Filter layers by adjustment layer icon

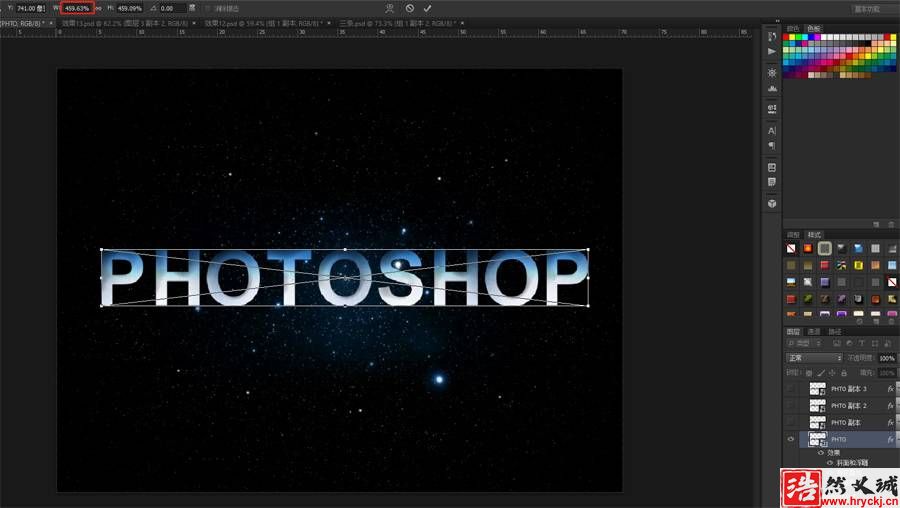(x=849, y=343)
